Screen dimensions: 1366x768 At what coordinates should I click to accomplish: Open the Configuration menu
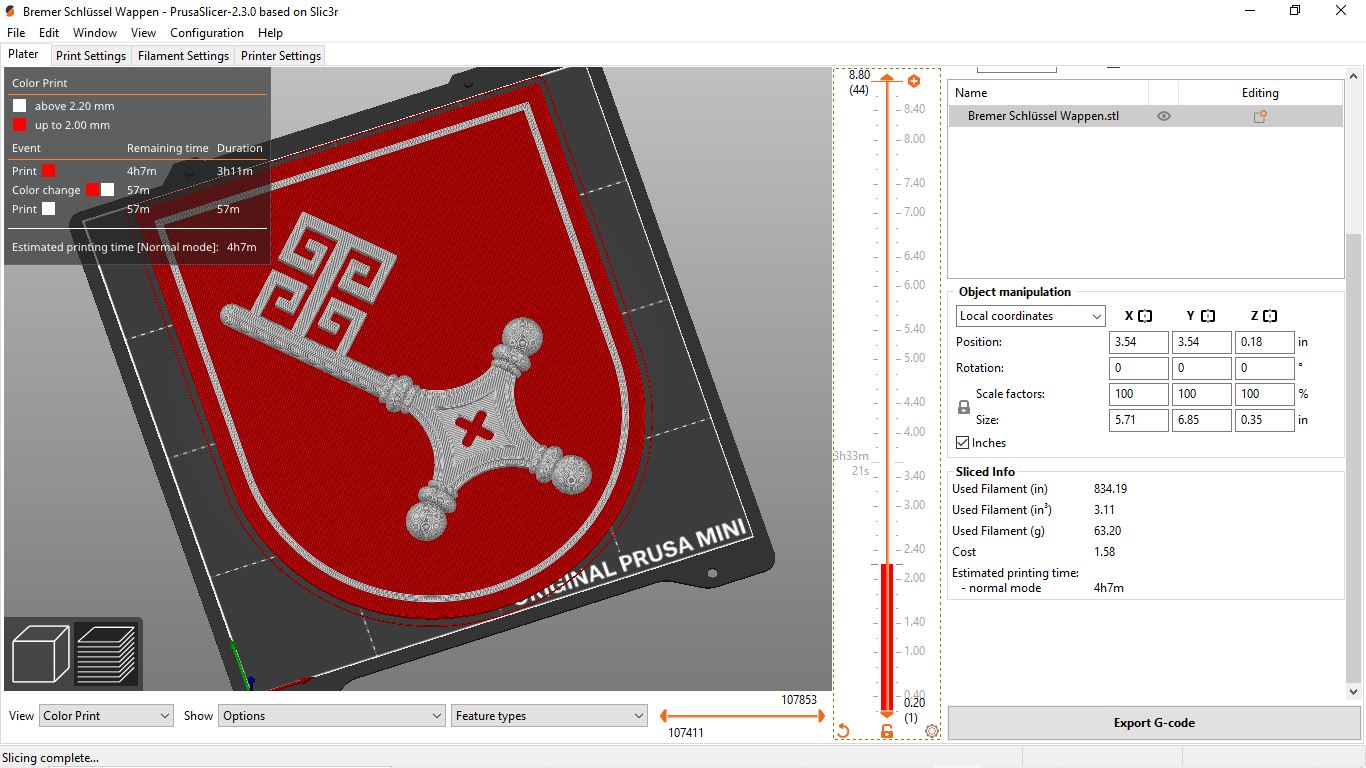pyautogui.click(x=206, y=32)
